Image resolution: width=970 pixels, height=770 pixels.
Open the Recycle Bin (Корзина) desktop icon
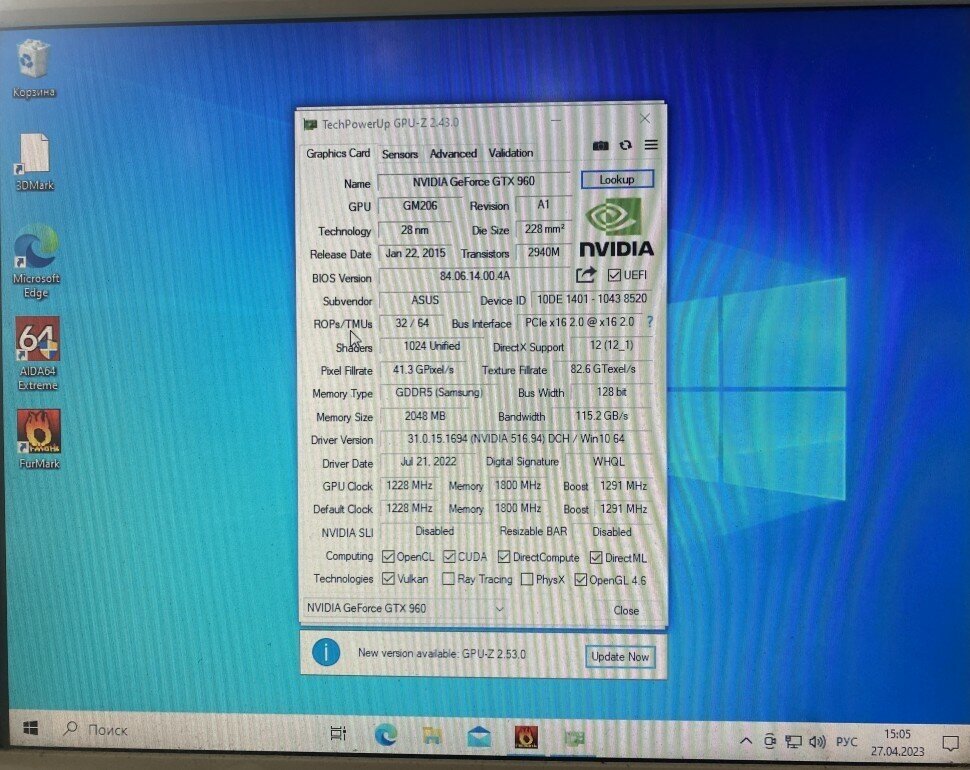(x=33, y=68)
